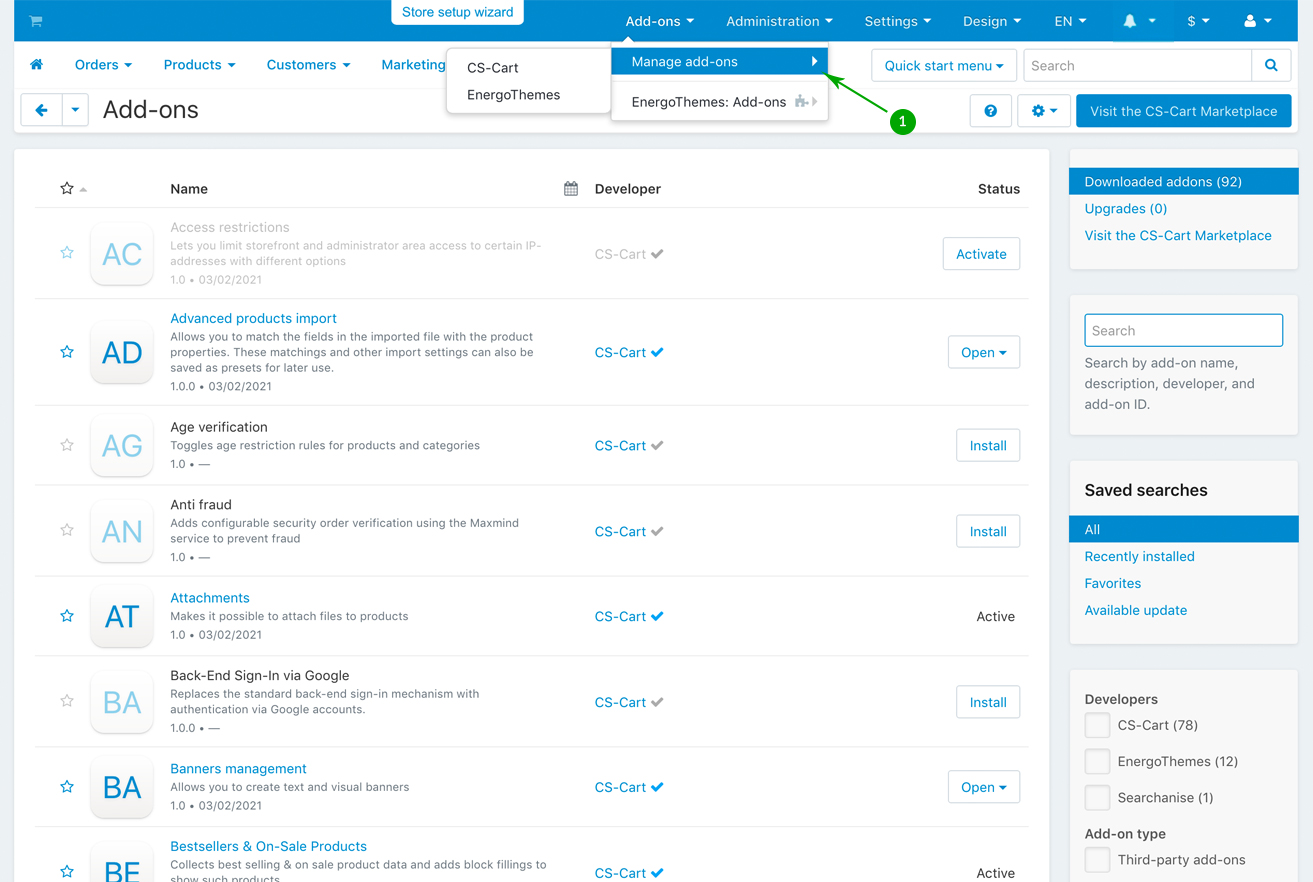Open the gear settings menu
The height and width of the screenshot is (882, 1313).
[x=1043, y=111]
